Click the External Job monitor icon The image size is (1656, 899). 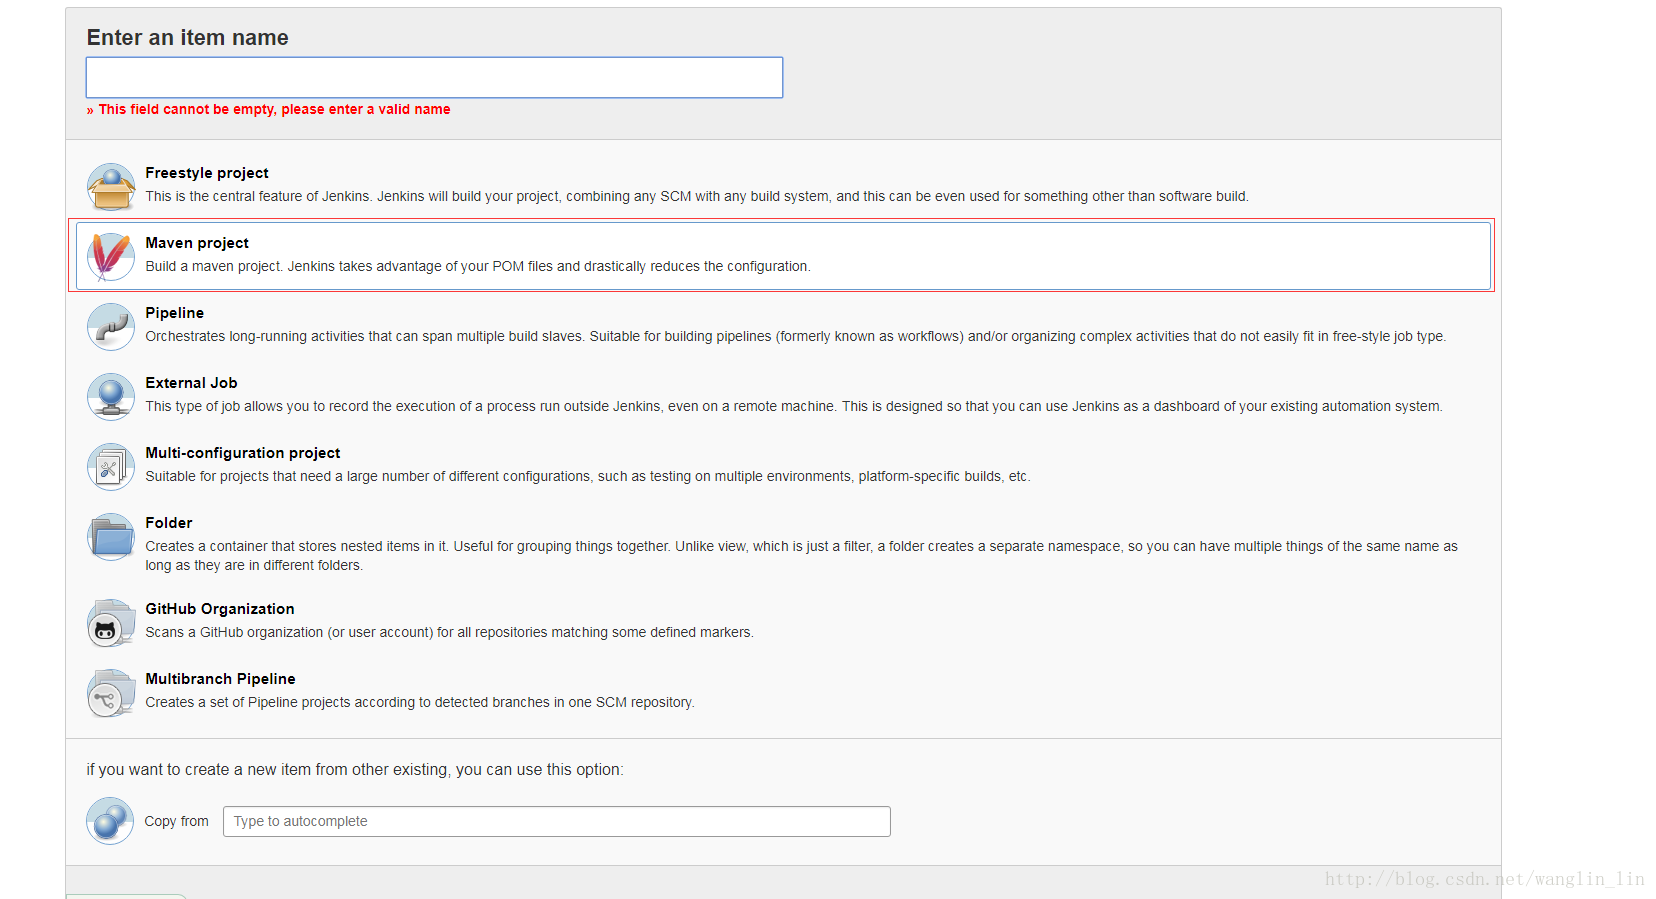111,397
